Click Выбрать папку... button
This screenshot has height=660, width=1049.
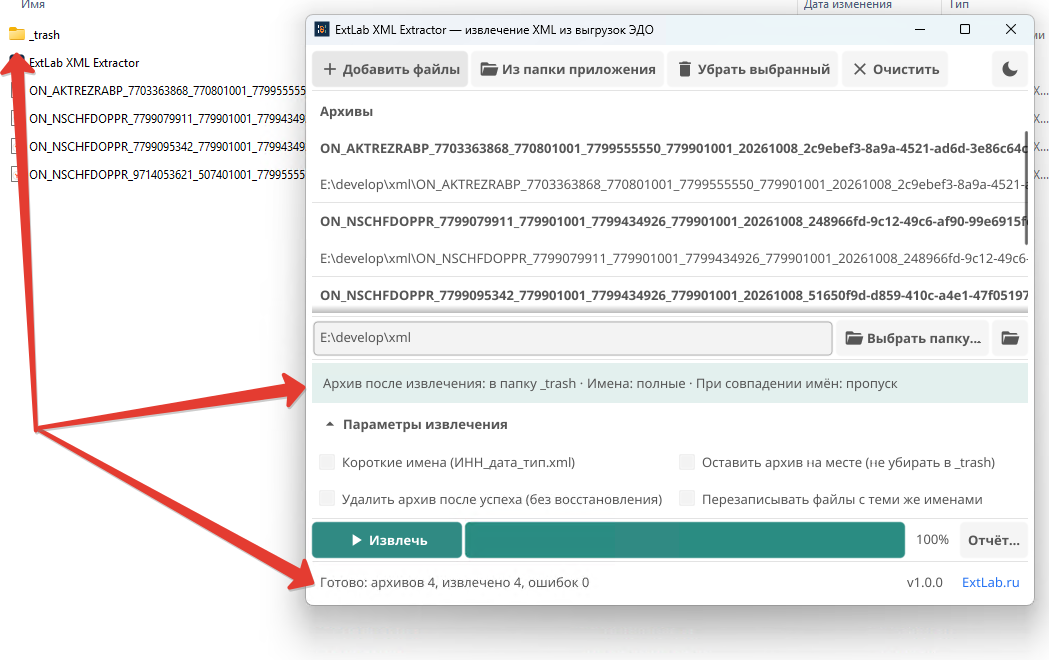pos(913,338)
